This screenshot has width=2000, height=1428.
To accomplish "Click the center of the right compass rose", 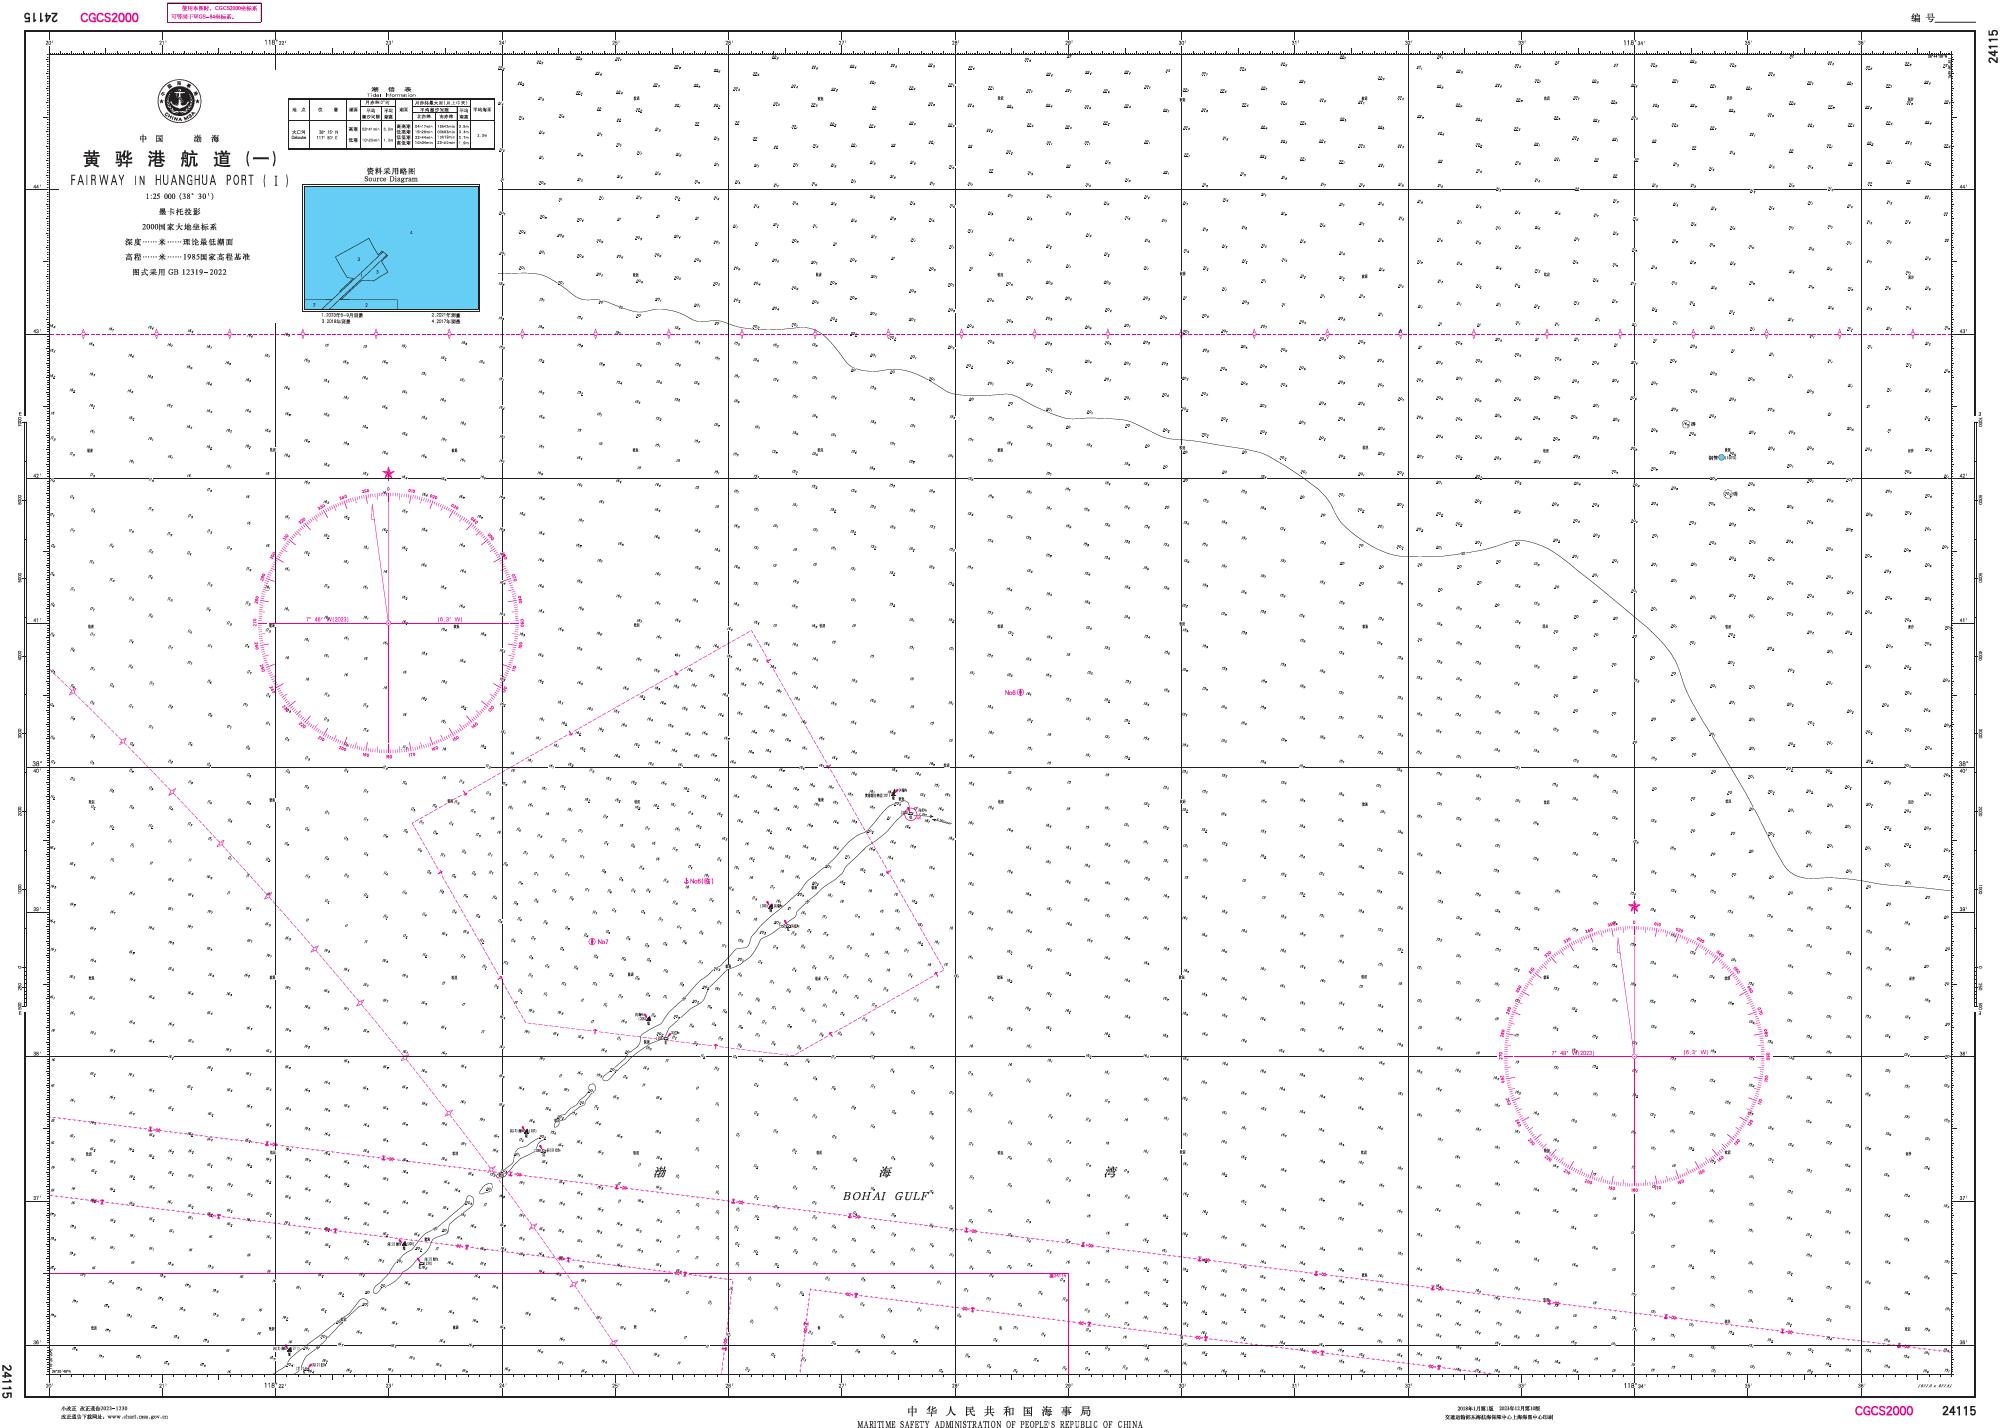I will (1634, 1056).
